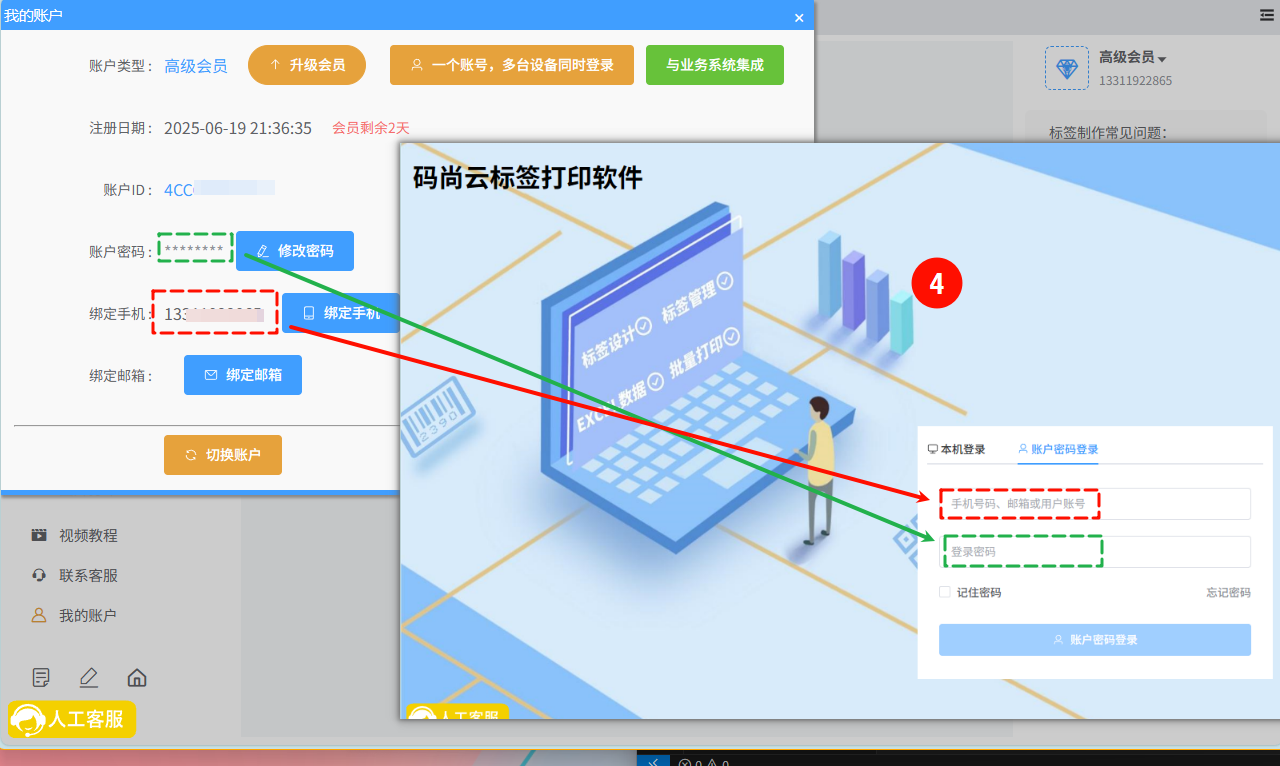The width and height of the screenshot is (1280, 766).
Task: Click the person icon beside 我的账户
Action: (39, 616)
